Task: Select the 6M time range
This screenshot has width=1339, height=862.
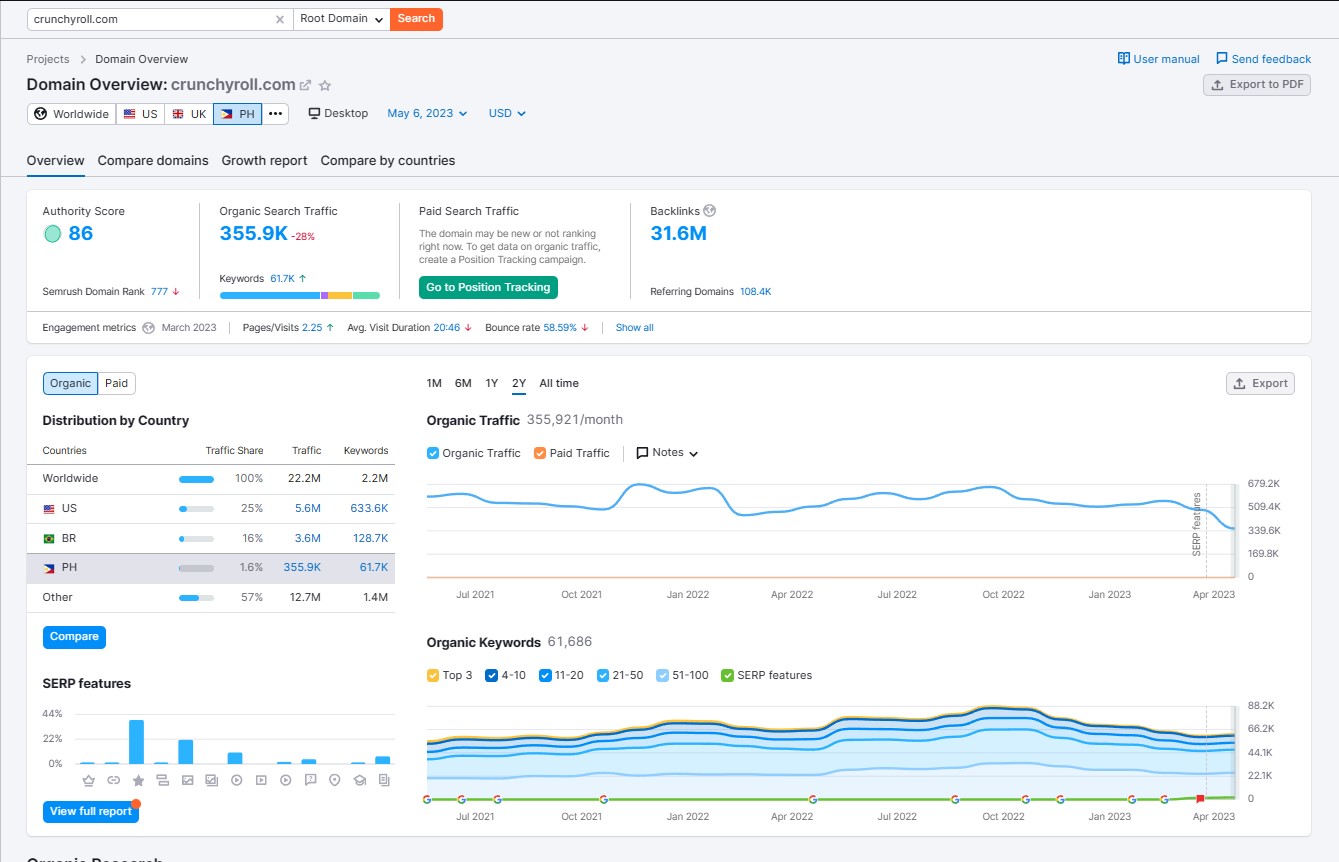Action: pyautogui.click(x=463, y=384)
